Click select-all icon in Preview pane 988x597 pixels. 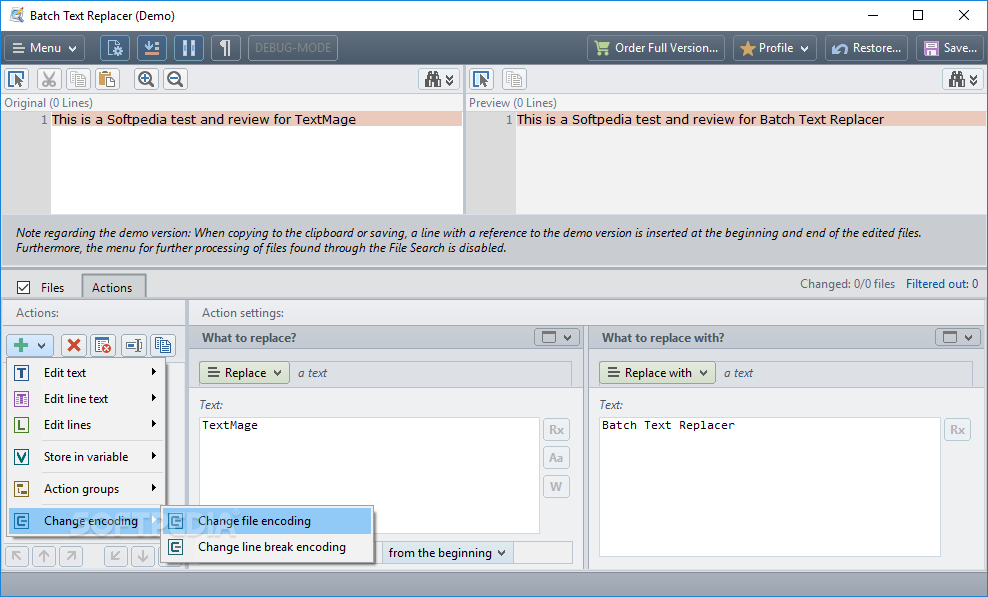[x=481, y=79]
